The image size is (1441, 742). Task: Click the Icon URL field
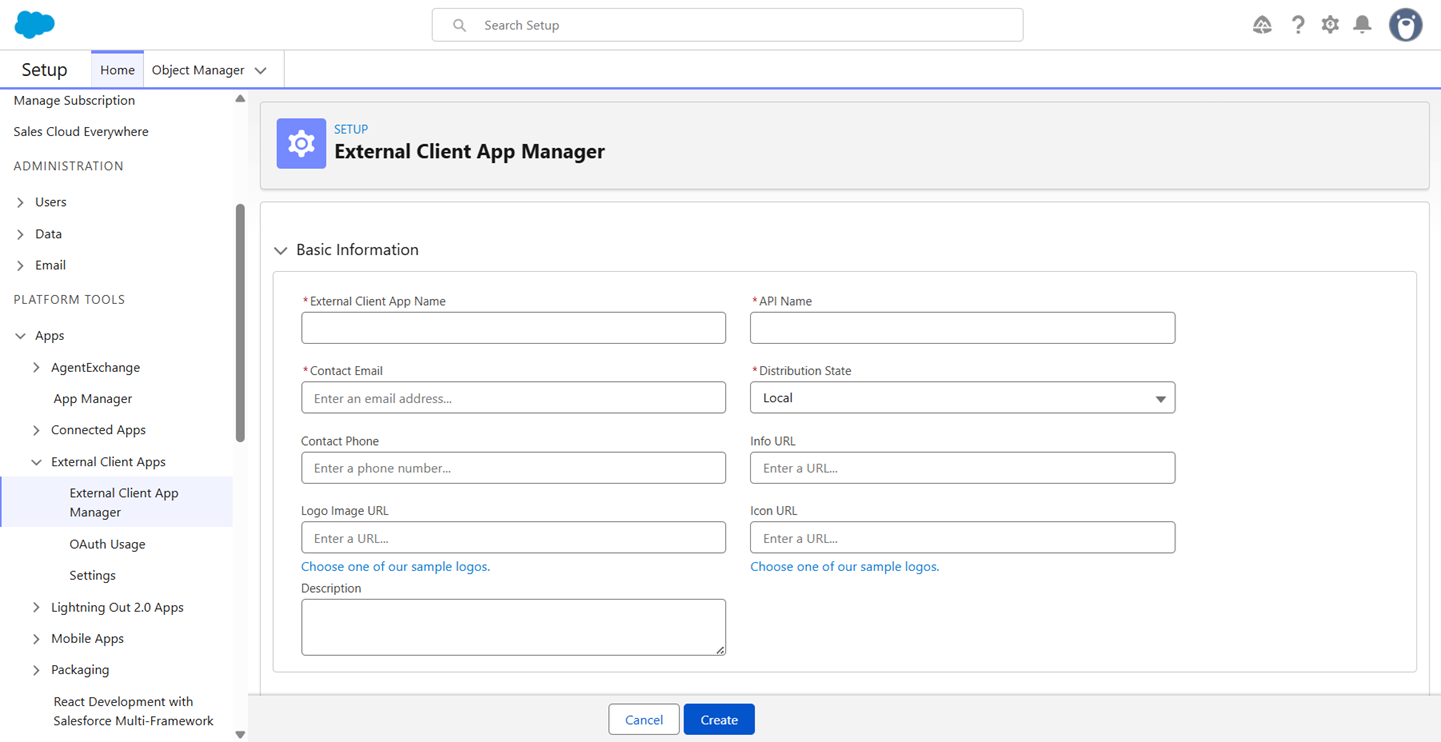[962, 538]
